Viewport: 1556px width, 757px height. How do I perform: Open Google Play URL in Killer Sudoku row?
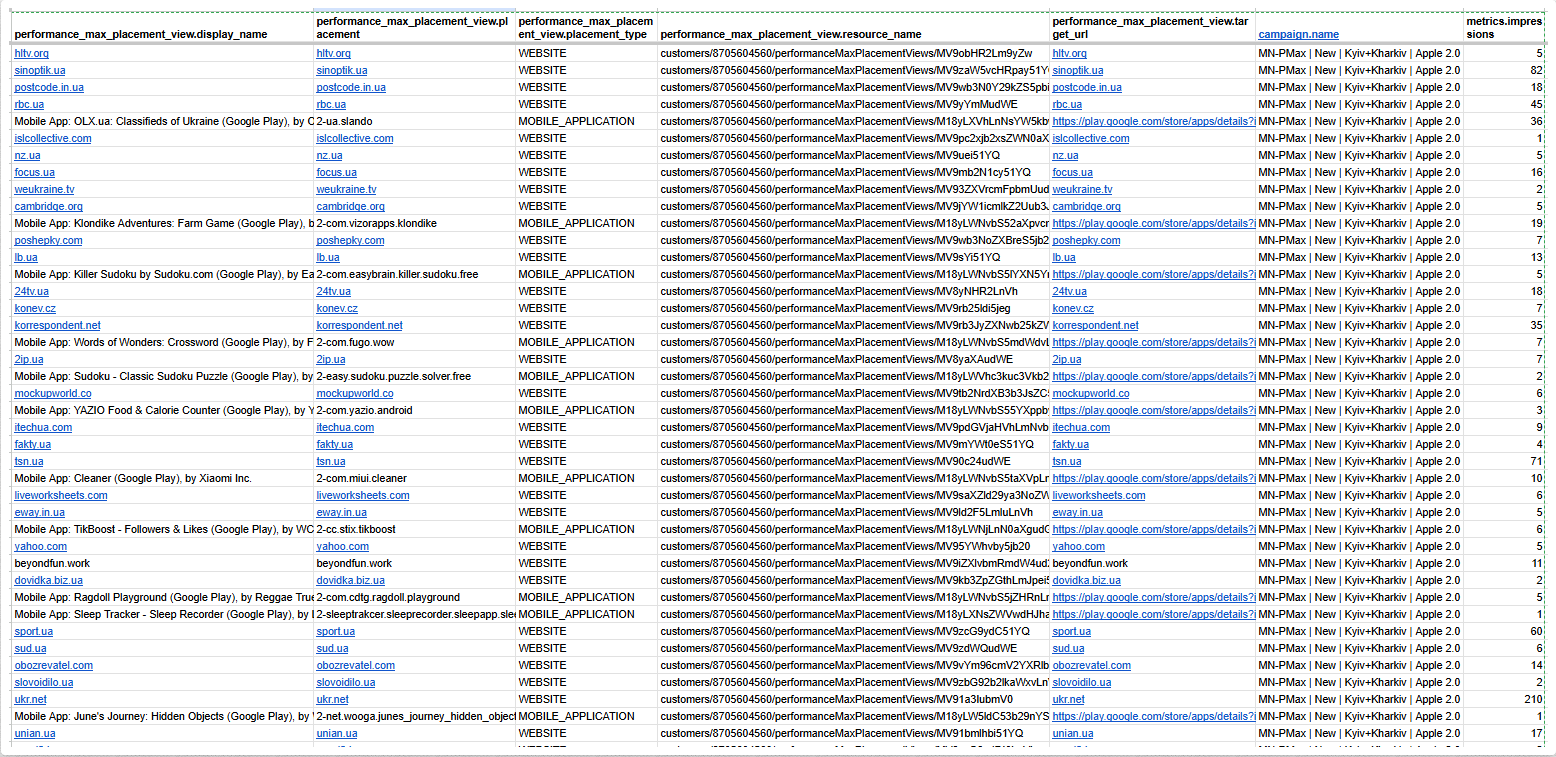tap(1153, 274)
